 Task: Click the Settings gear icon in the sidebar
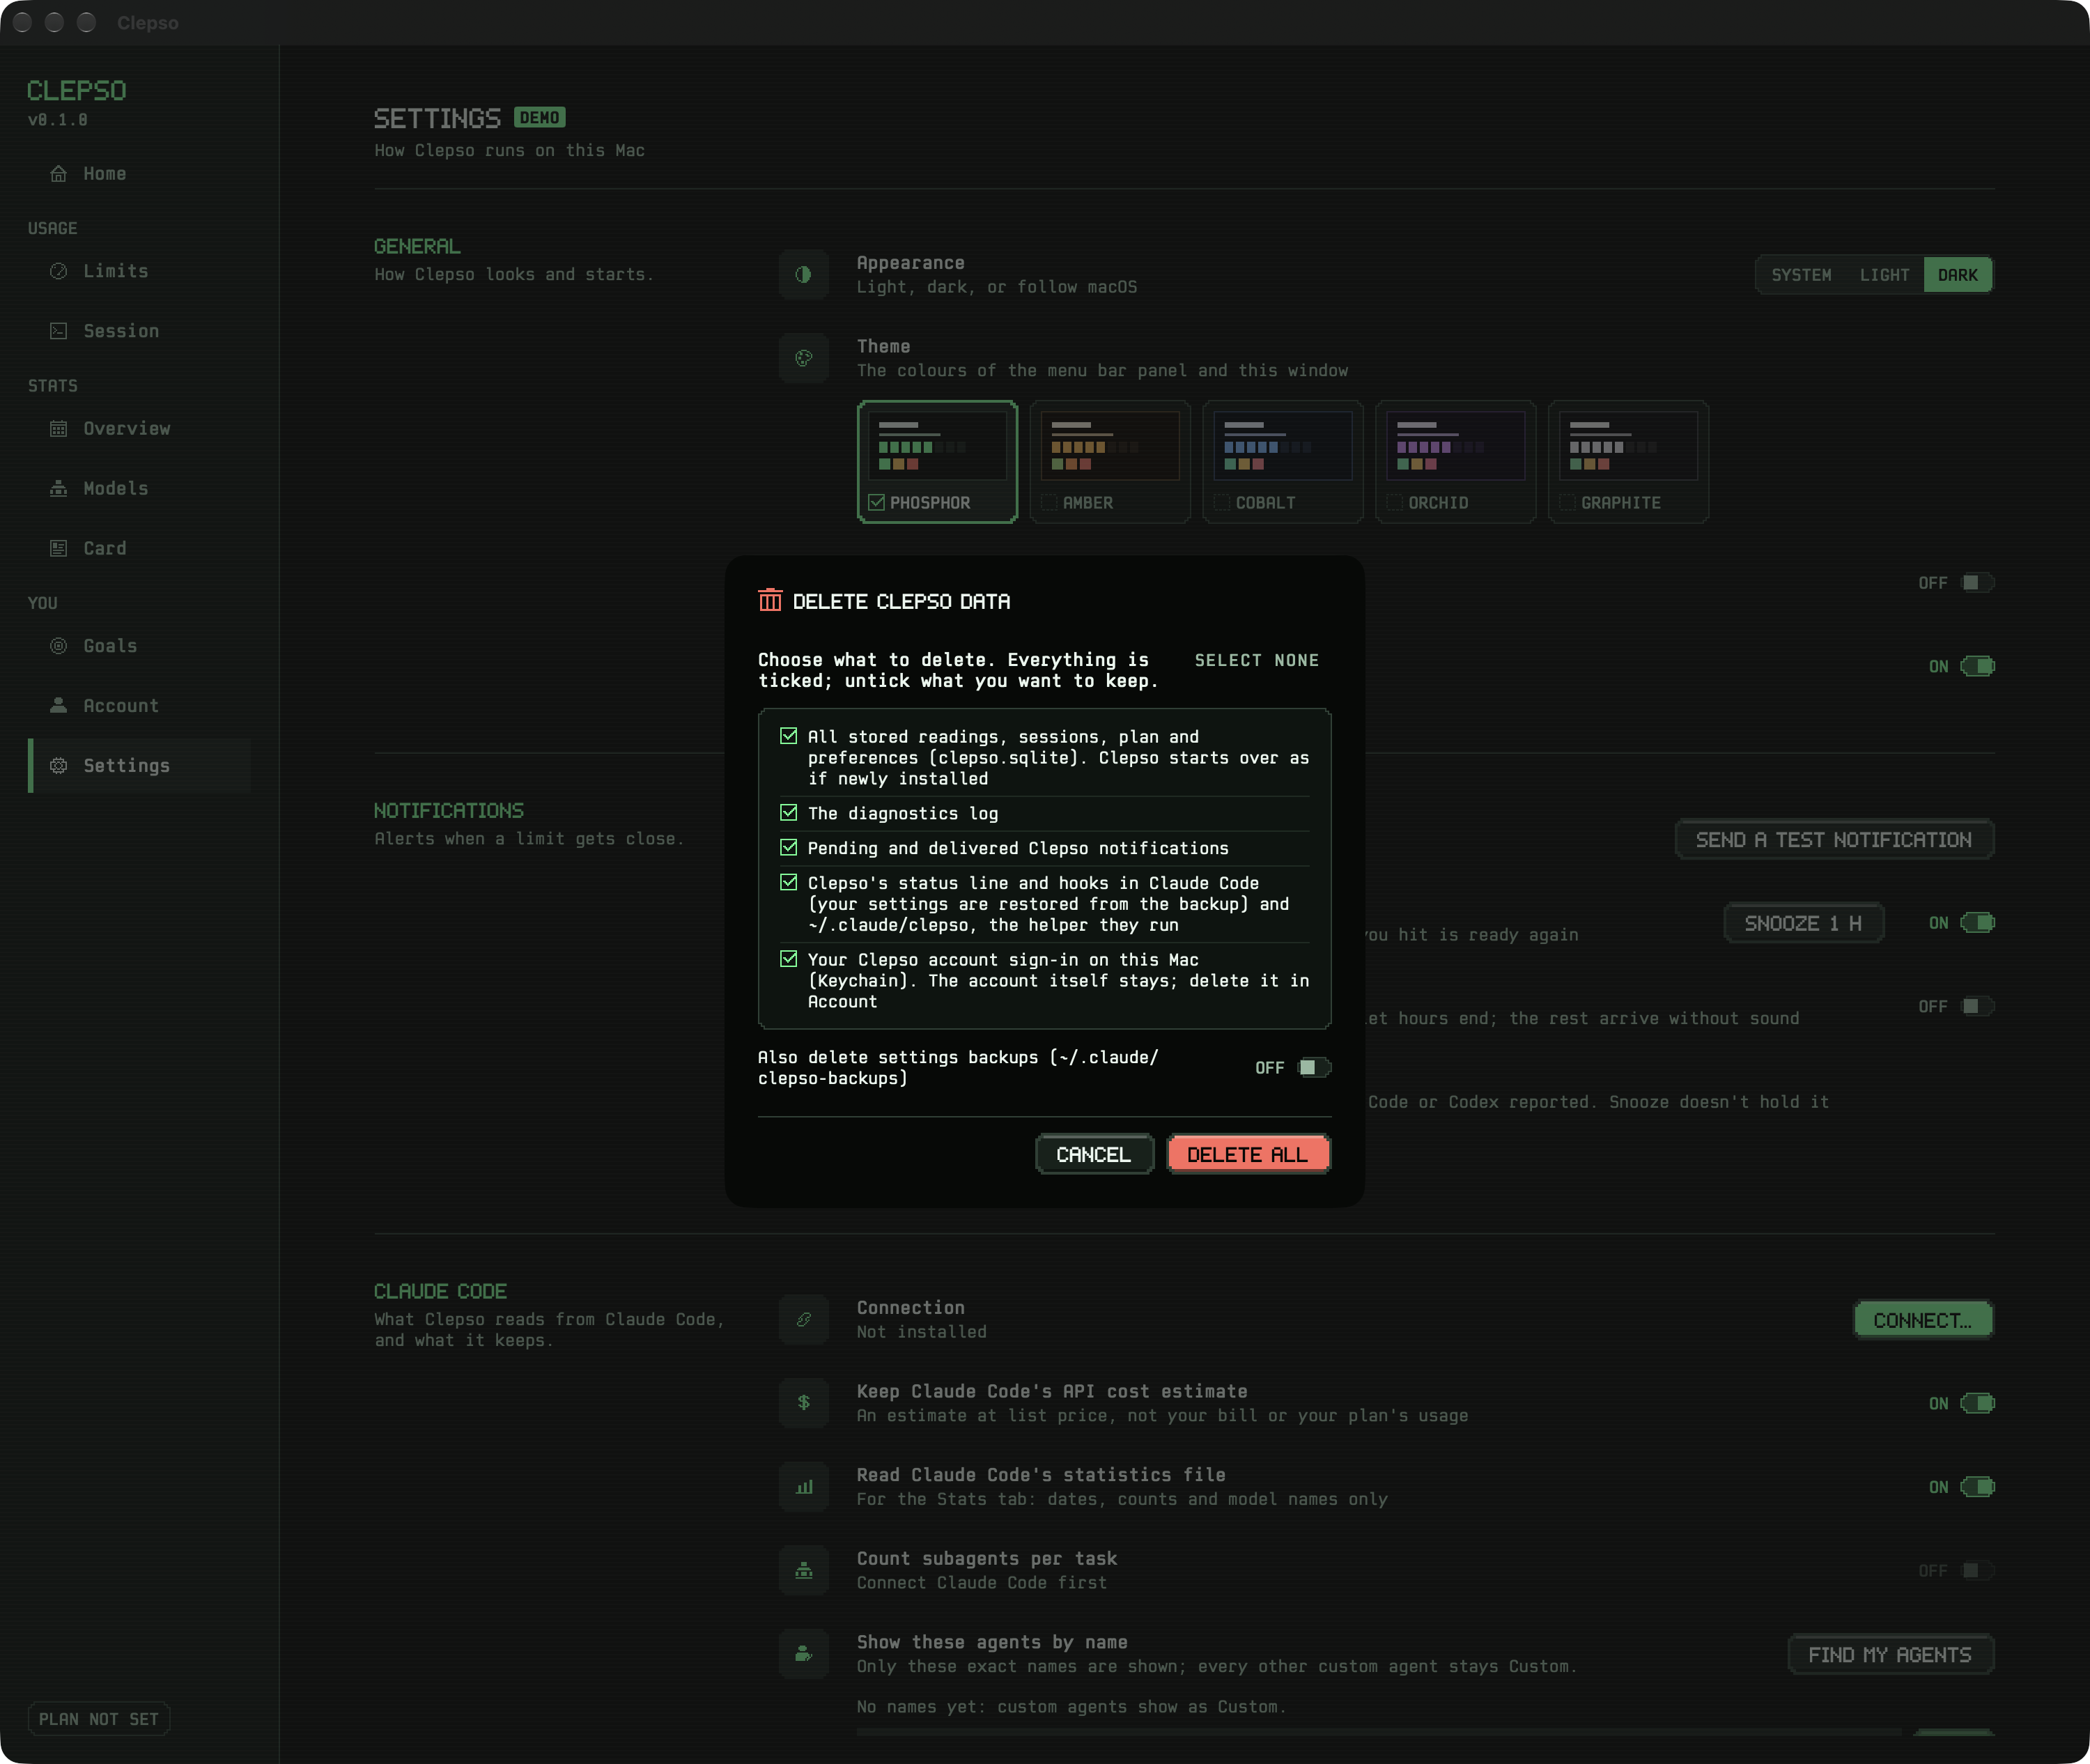click(59, 766)
